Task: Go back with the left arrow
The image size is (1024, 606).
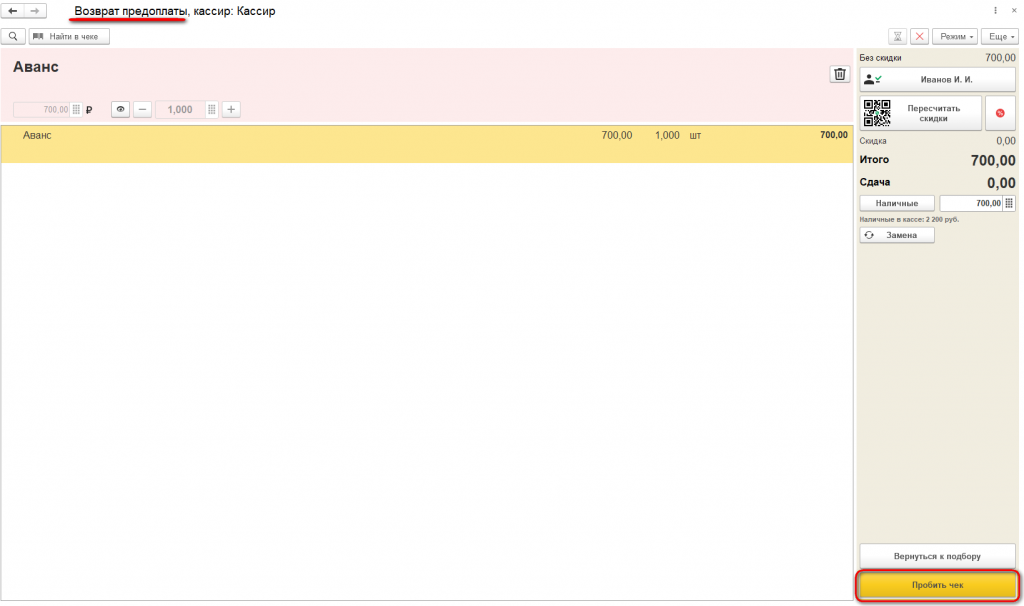Action: click(12, 11)
